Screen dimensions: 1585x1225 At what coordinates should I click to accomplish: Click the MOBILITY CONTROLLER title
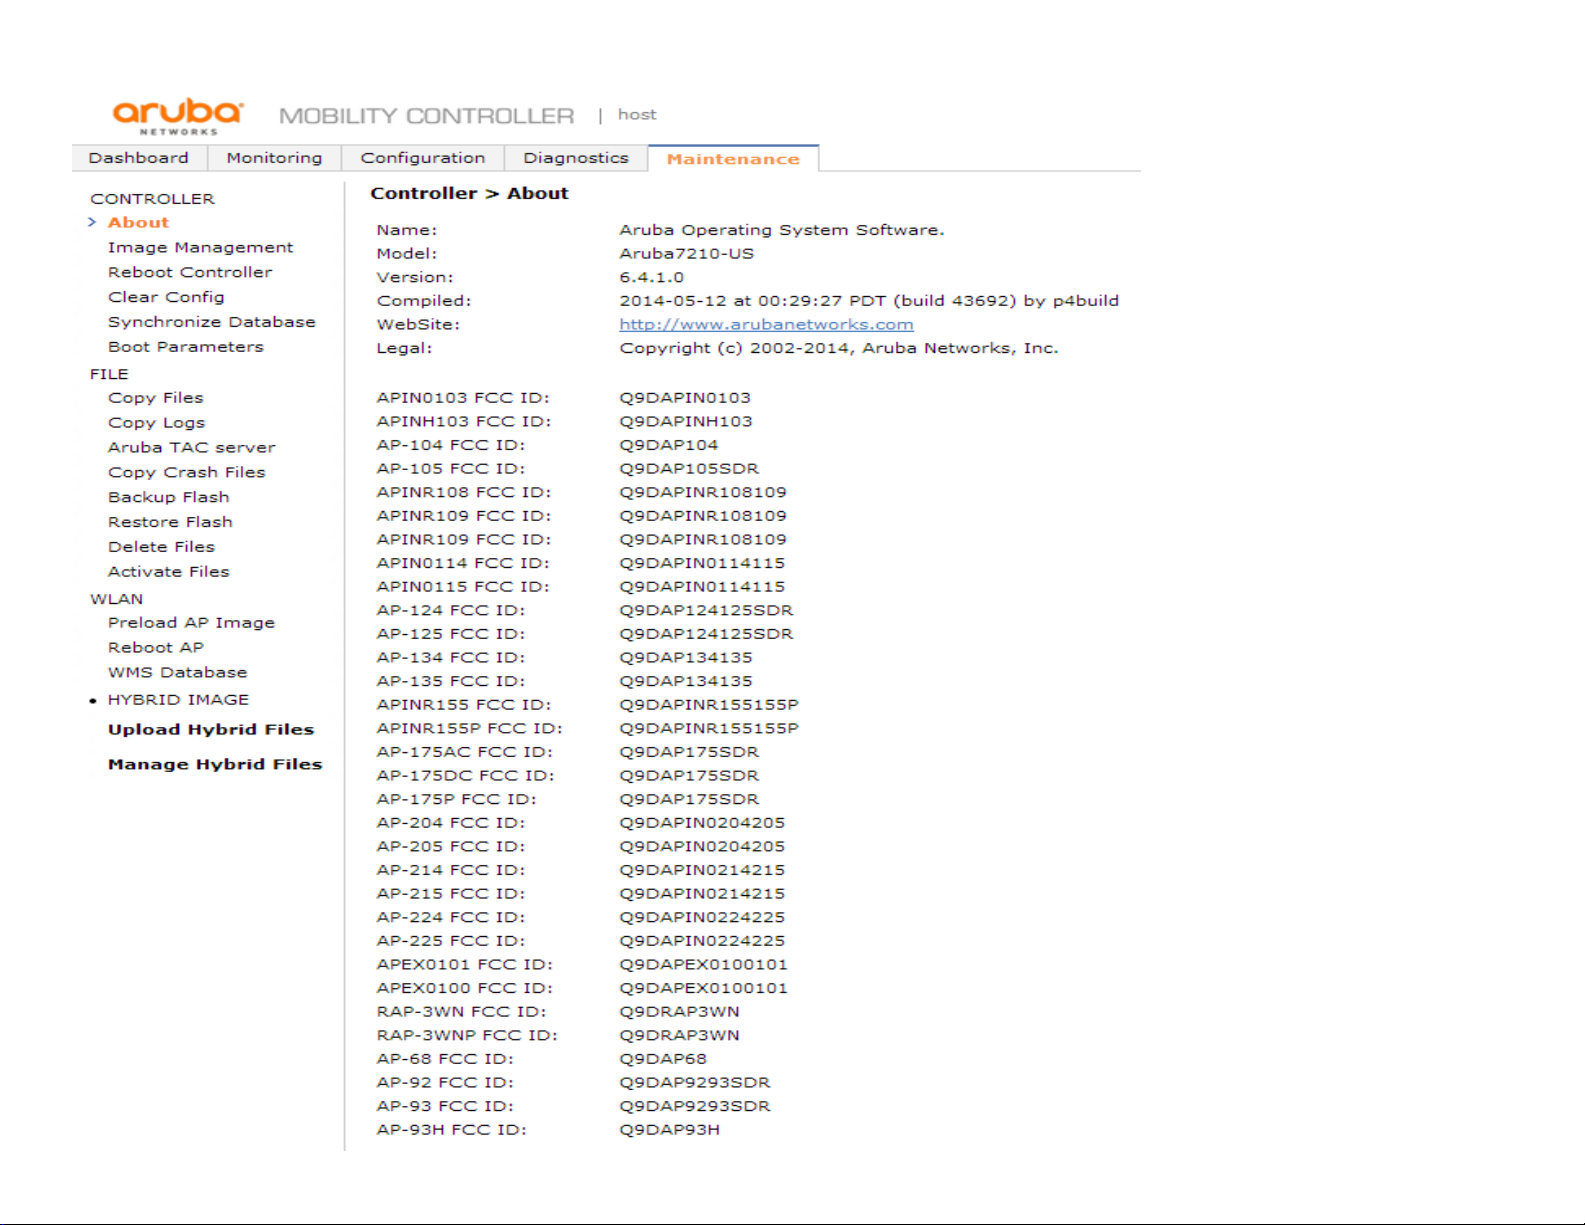click(x=427, y=116)
